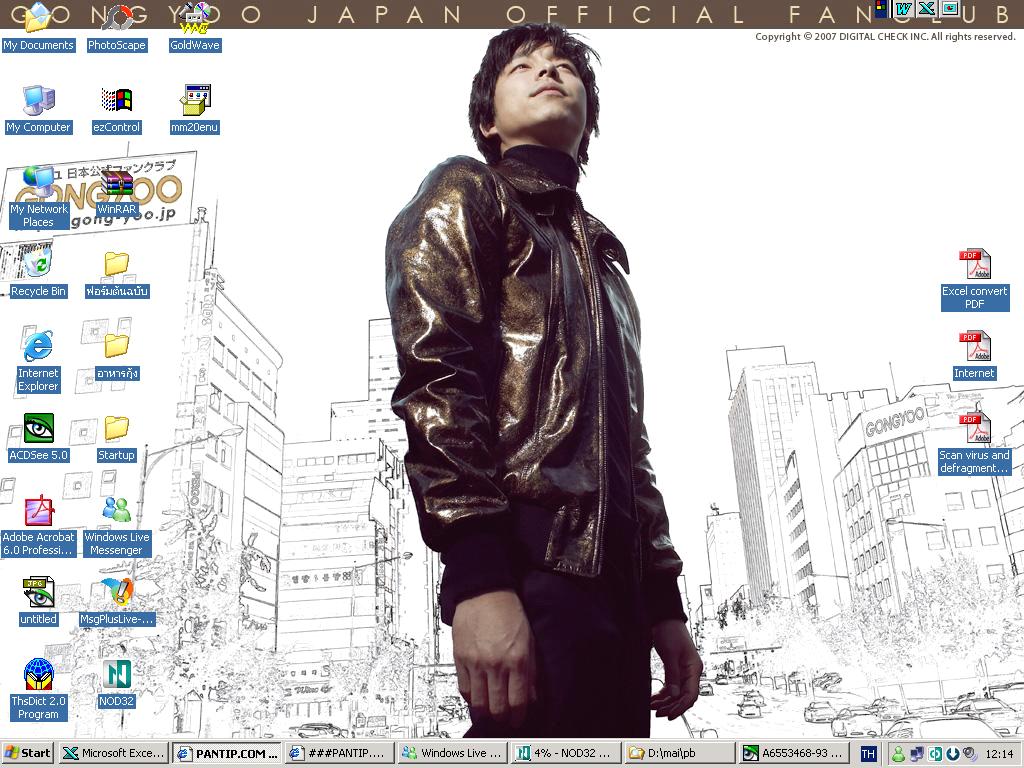
Task: Click the green Messenger buddy tray icon
Action: click(899, 754)
